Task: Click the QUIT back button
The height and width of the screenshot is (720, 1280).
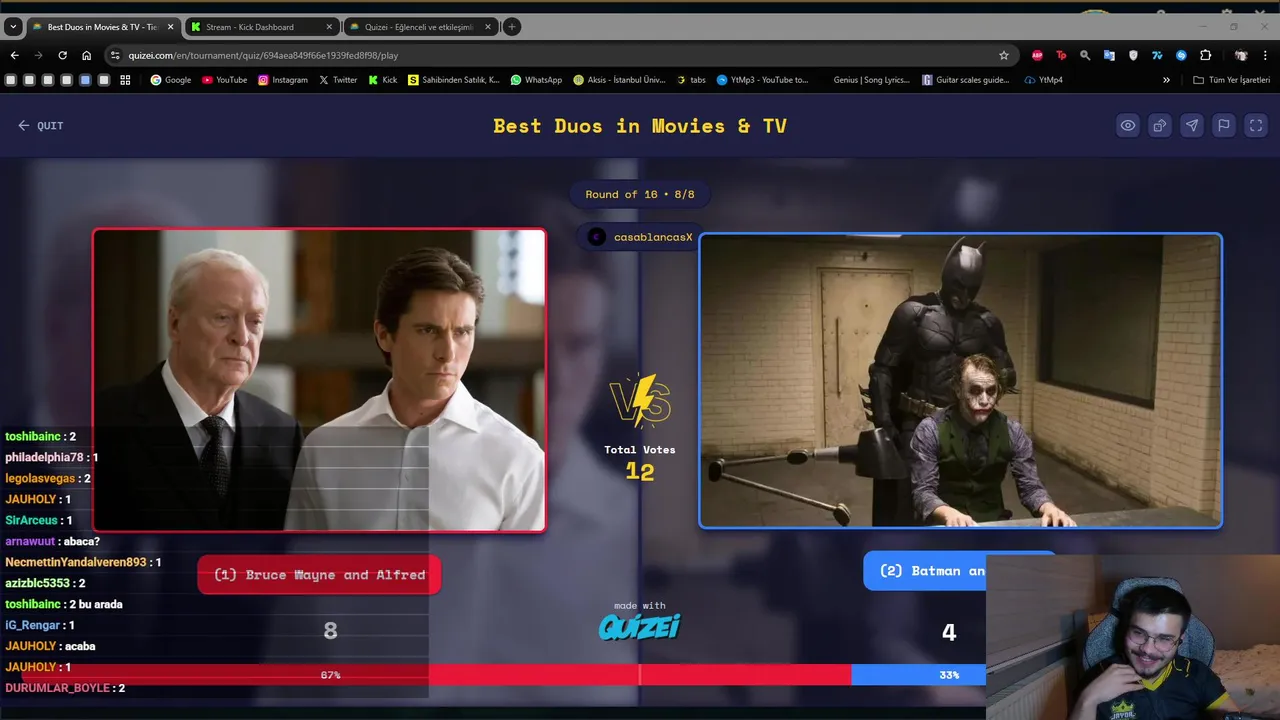Action: coord(41,126)
